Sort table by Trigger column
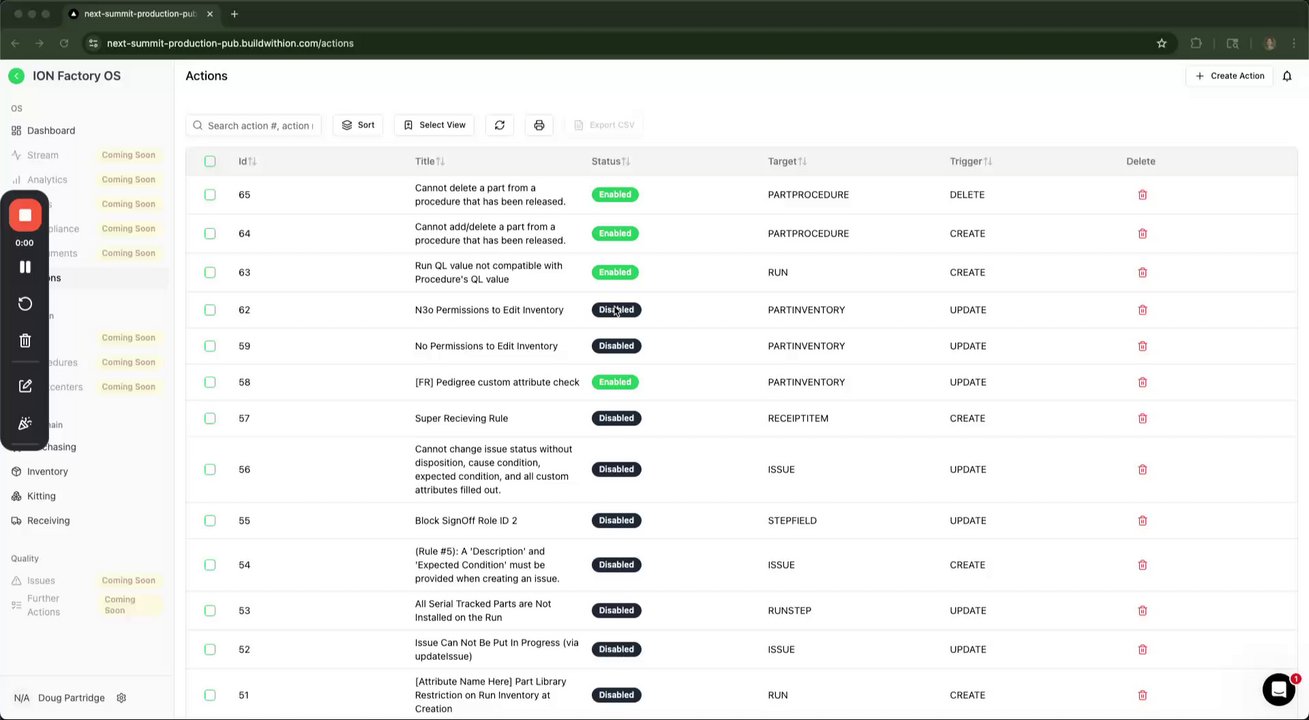 click(971, 161)
